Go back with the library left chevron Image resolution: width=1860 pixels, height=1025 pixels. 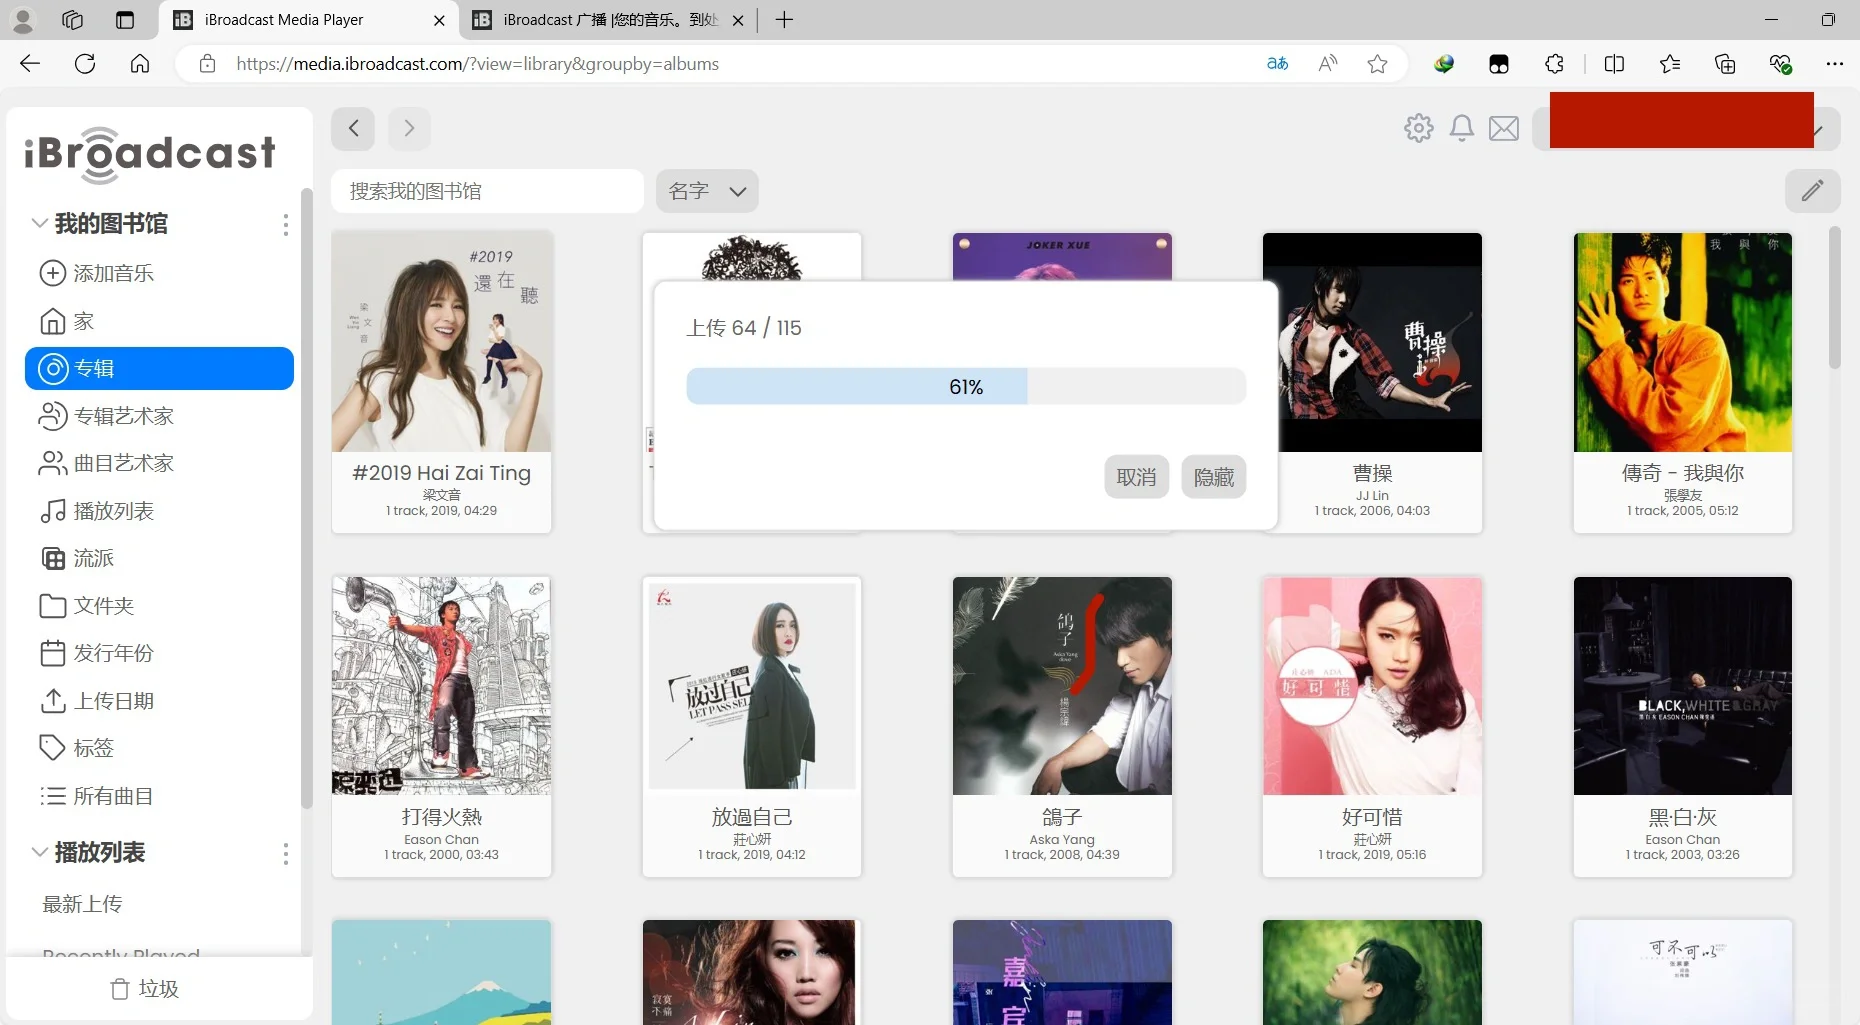[x=353, y=128]
